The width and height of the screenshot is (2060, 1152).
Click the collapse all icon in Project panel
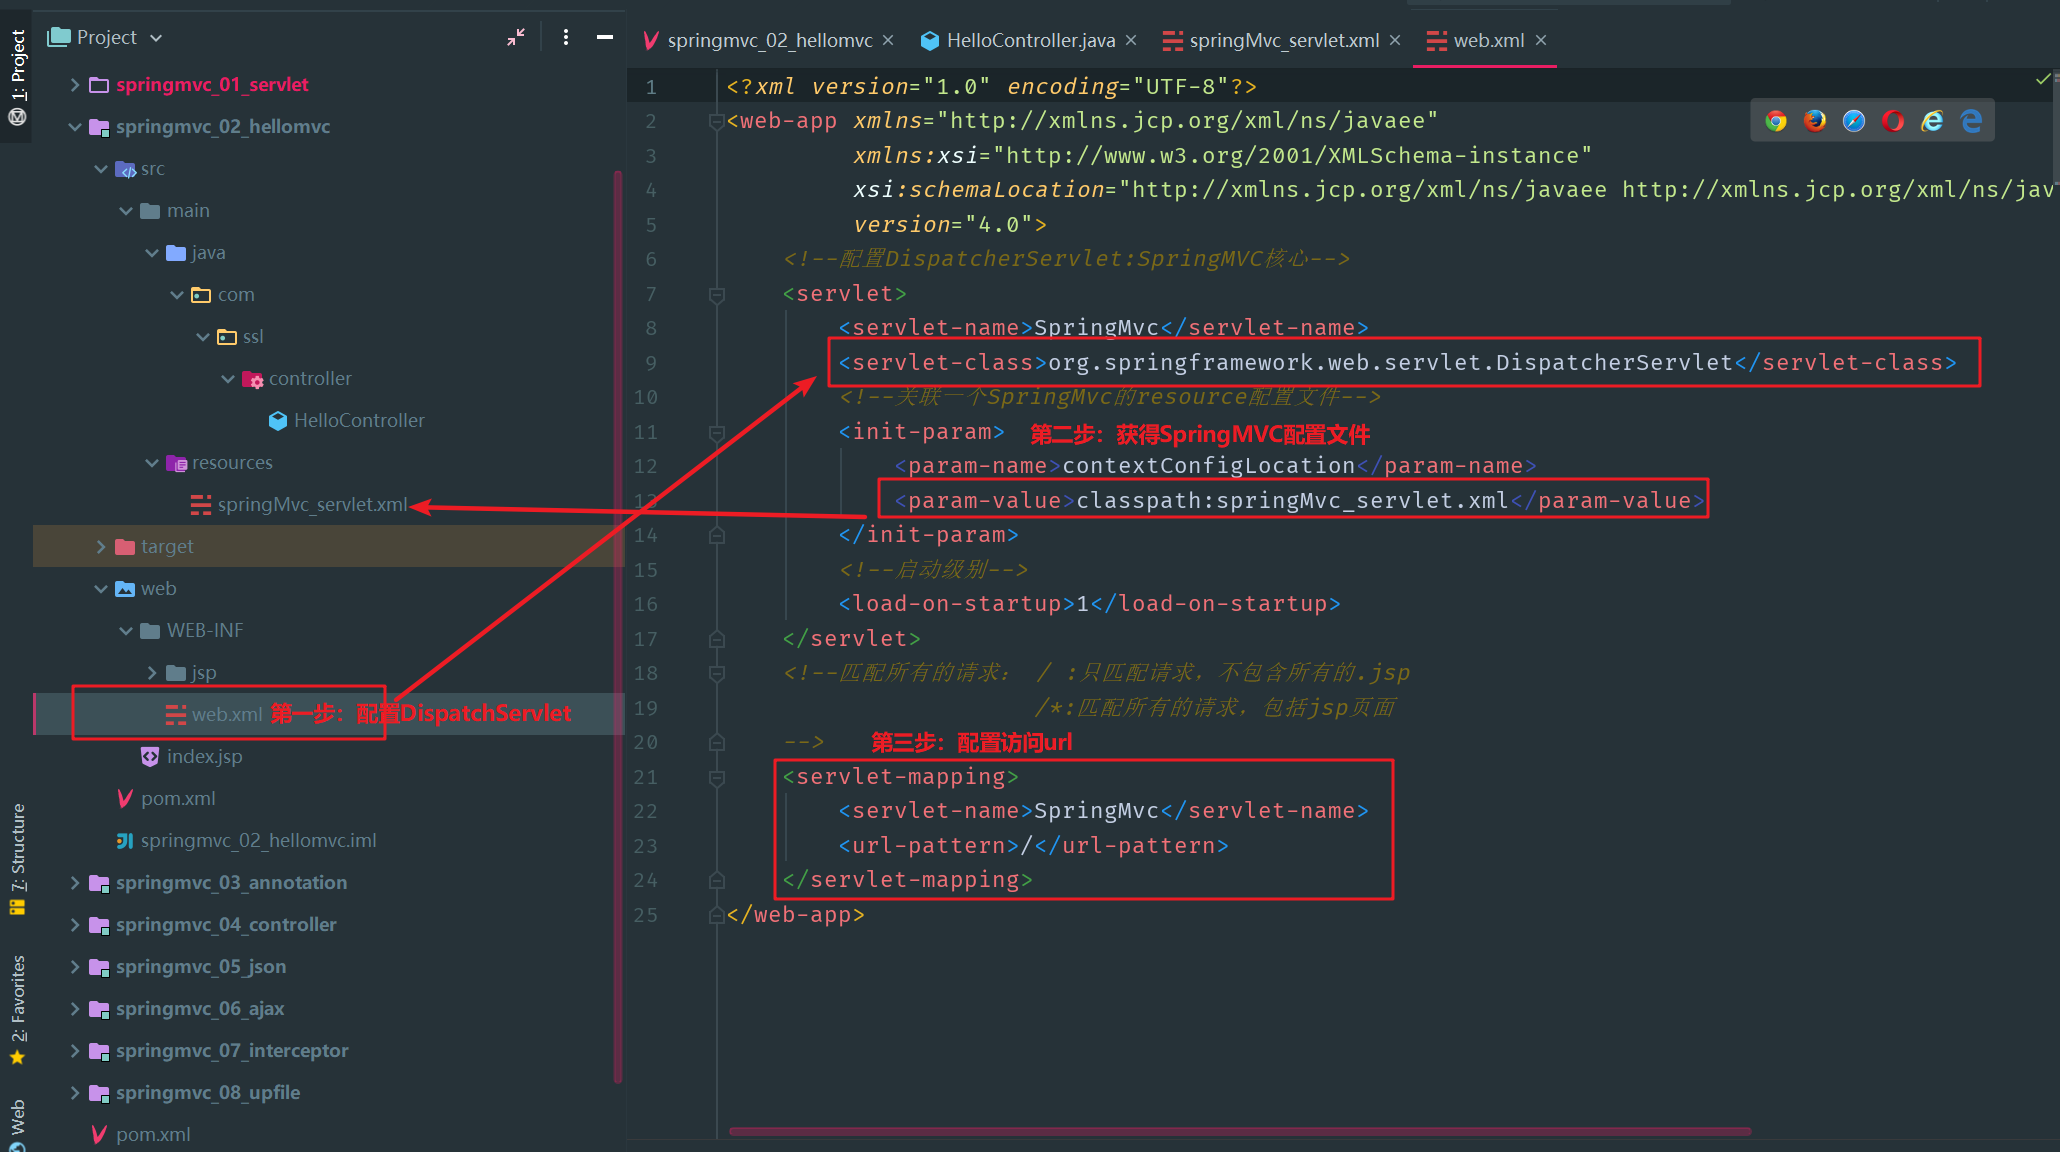coord(516,37)
